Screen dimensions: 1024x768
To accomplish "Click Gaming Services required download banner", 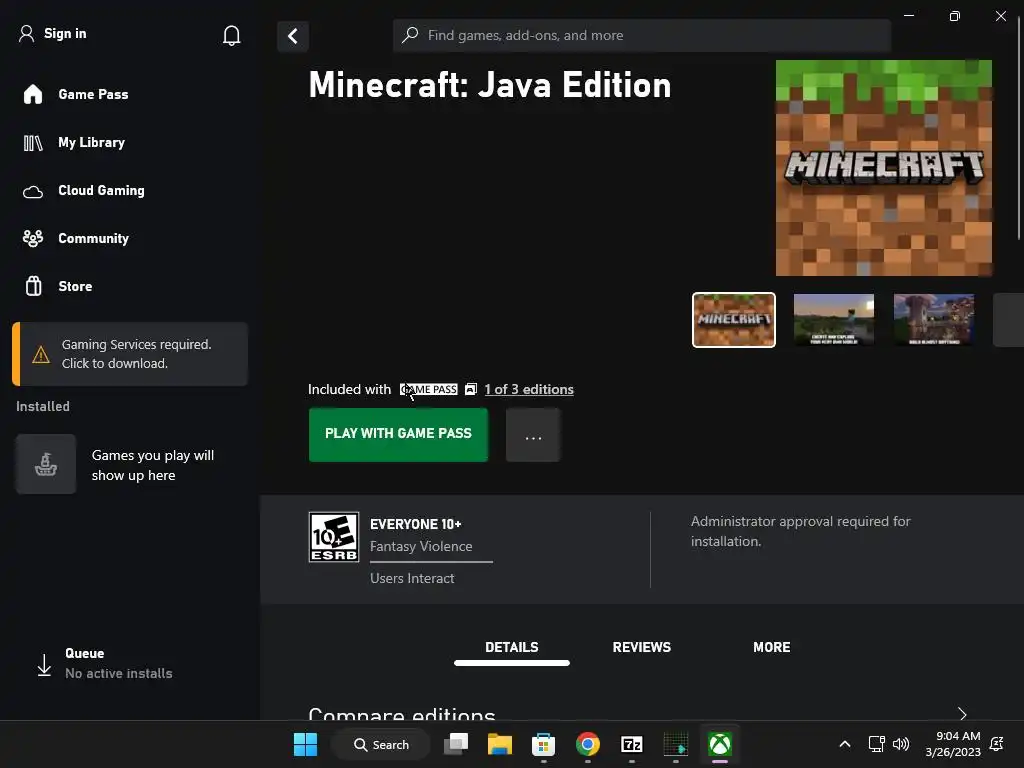I will [130, 354].
